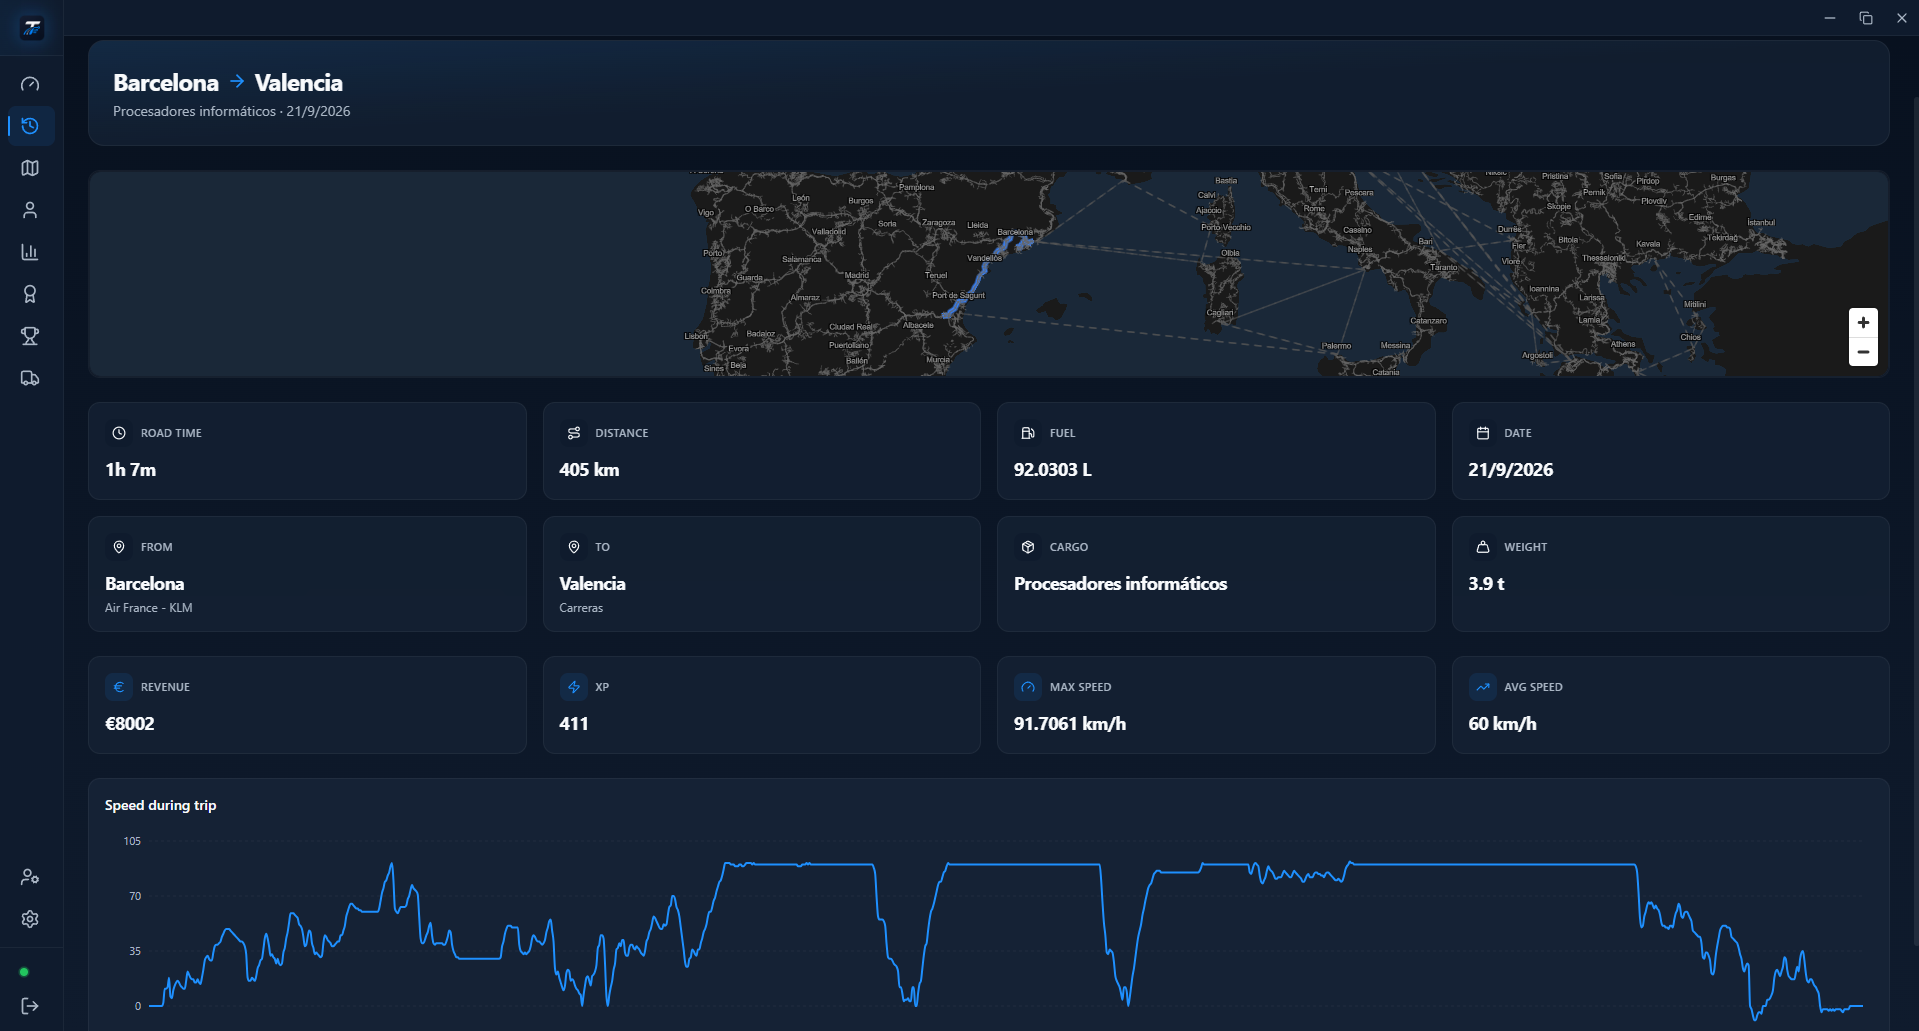The height and width of the screenshot is (1031, 1919).
Task: Open the live map sidebar icon
Action: click(x=30, y=168)
